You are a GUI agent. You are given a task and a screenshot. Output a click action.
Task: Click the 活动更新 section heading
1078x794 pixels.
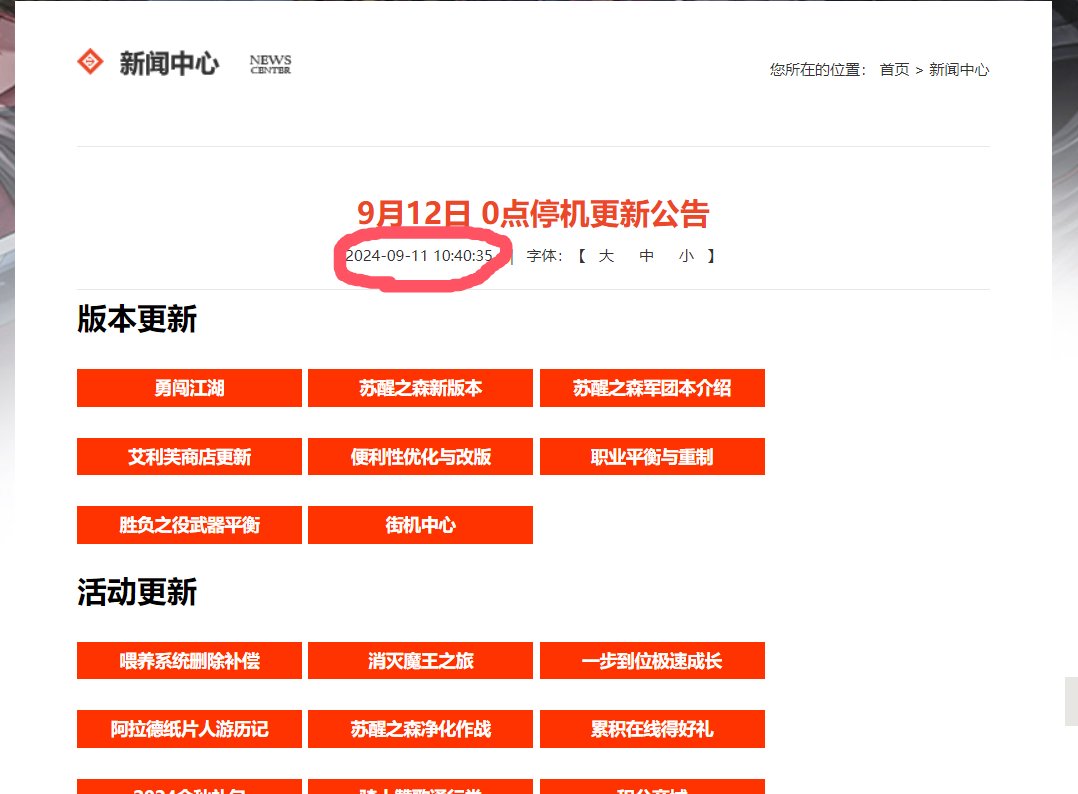click(x=137, y=592)
